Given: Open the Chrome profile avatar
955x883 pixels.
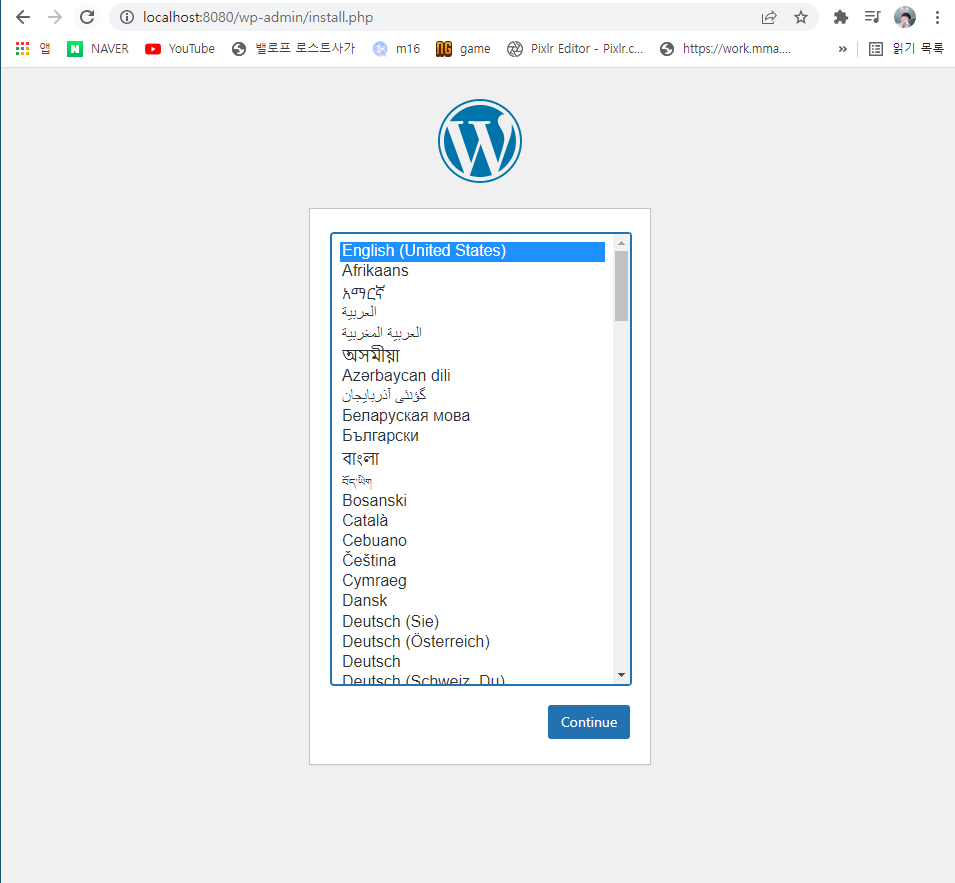Looking at the screenshot, I should tap(905, 17).
